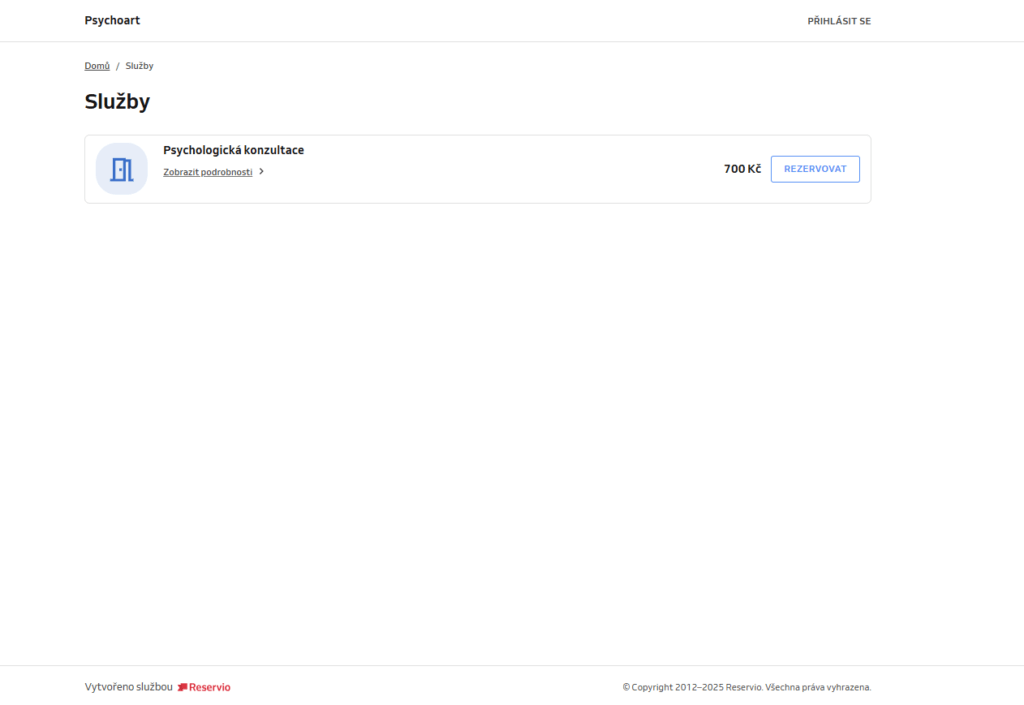Click the Psychoart site title
This screenshot has width=1024, height=705.
112,20
